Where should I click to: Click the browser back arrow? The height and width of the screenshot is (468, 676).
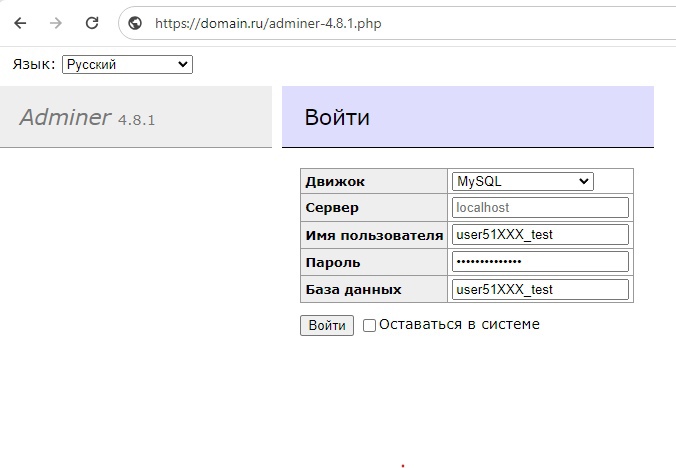(x=21, y=23)
